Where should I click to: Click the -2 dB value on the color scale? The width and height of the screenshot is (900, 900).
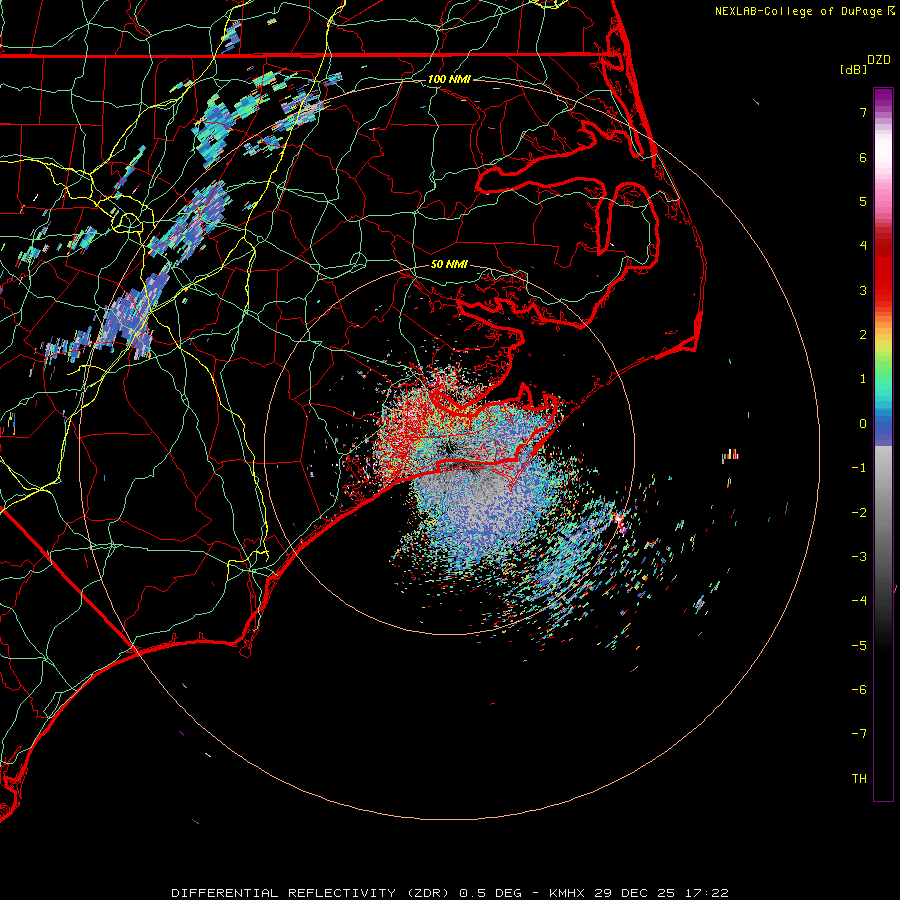(859, 513)
